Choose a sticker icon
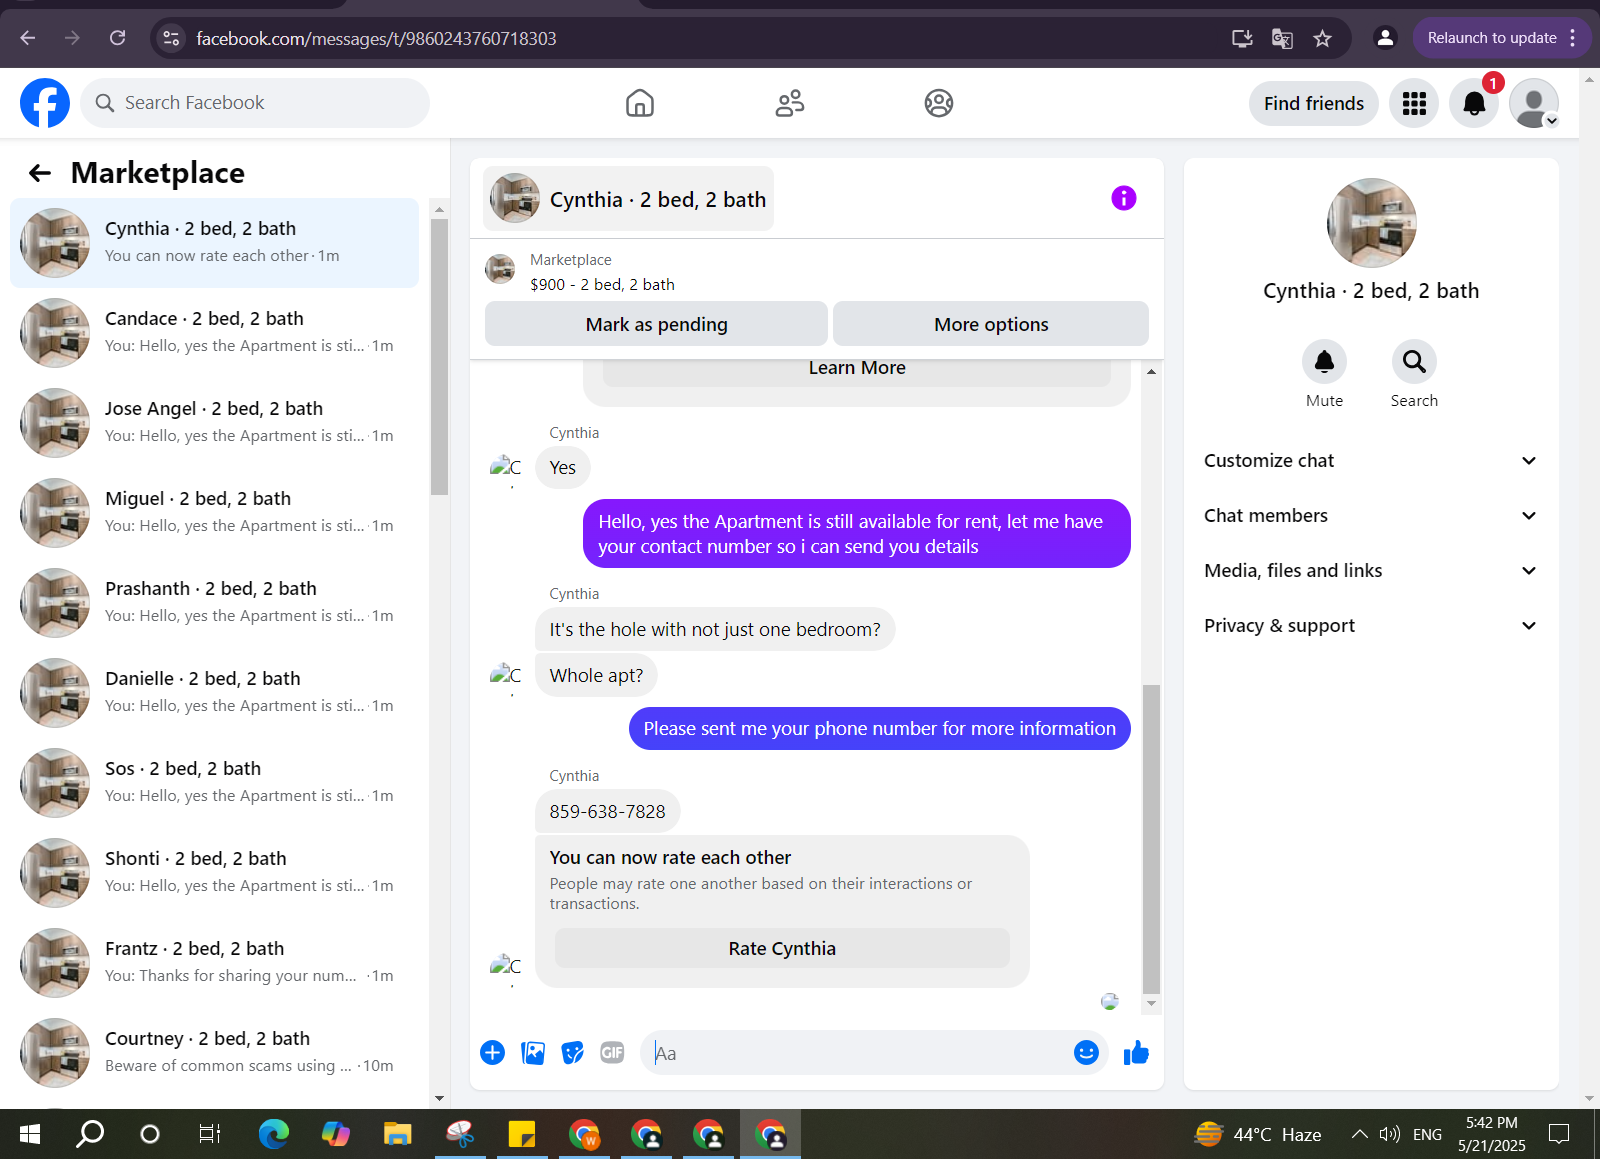The height and width of the screenshot is (1159, 1600). pyautogui.click(x=572, y=1052)
